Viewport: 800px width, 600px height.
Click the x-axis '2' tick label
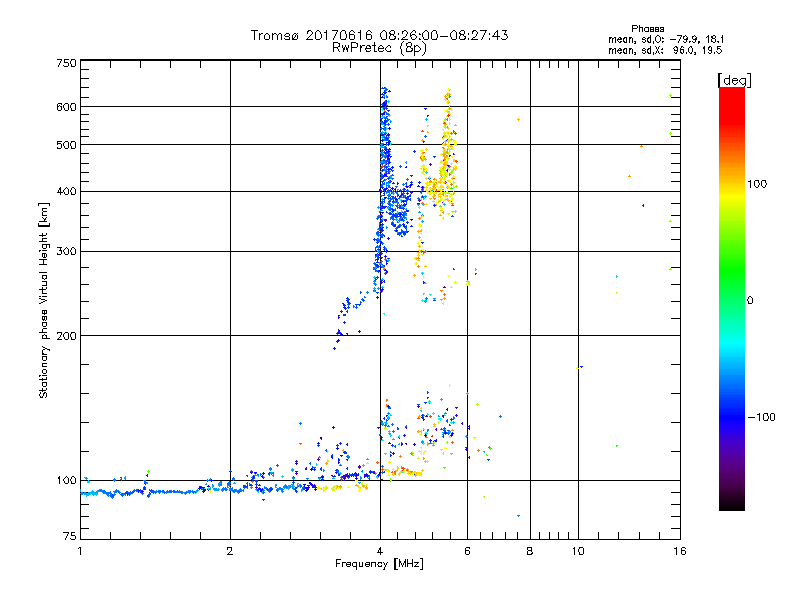coord(230,551)
